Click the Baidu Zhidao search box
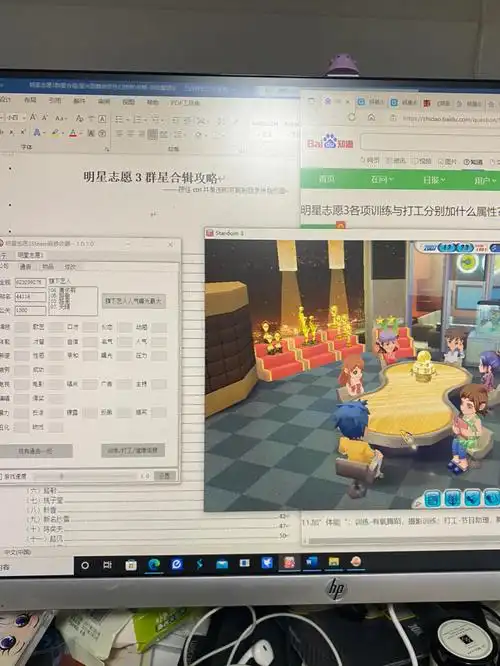The height and width of the screenshot is (666, 500). coord(430,142)
